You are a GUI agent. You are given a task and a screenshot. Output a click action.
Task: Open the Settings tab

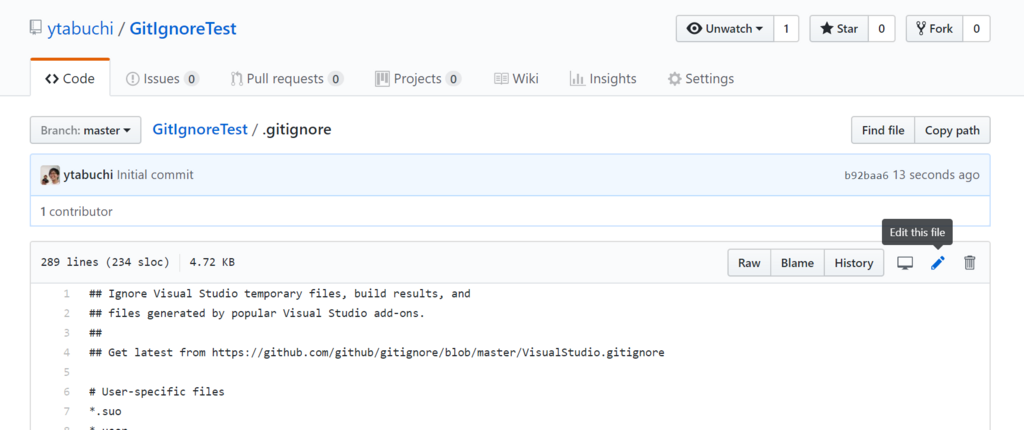pyautogui.click(x=700, y=78)
